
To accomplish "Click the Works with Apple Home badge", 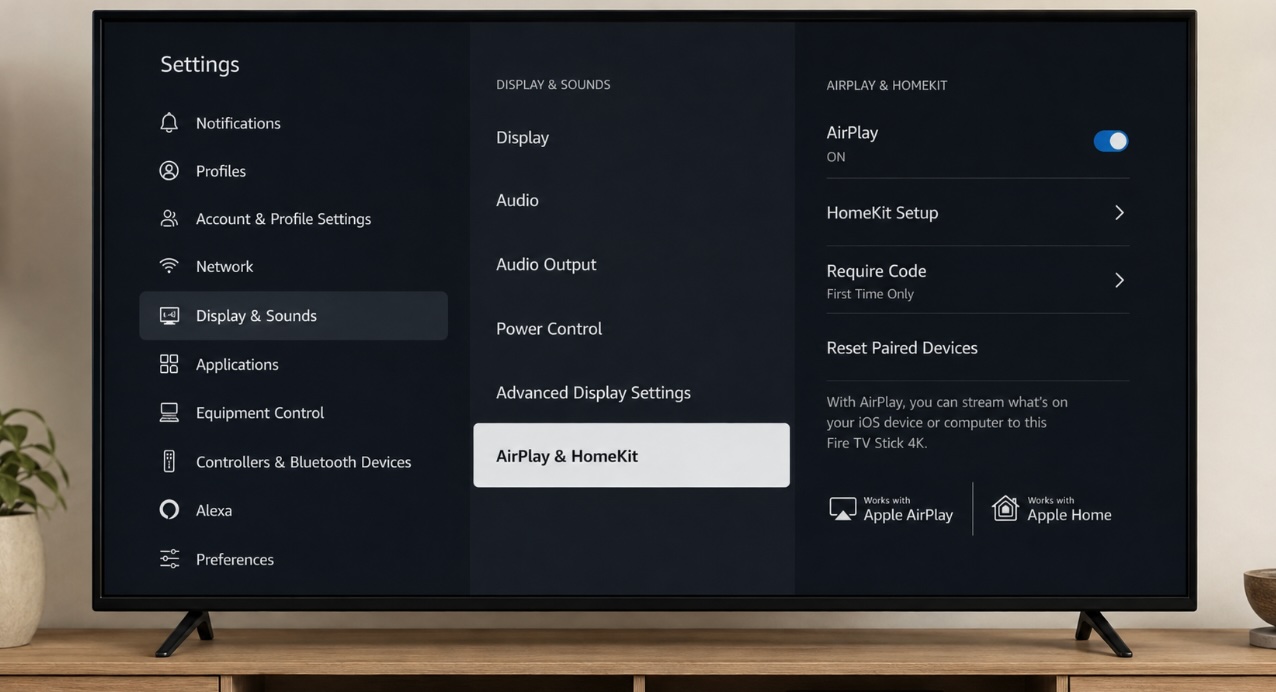I will pos(1051,510).
